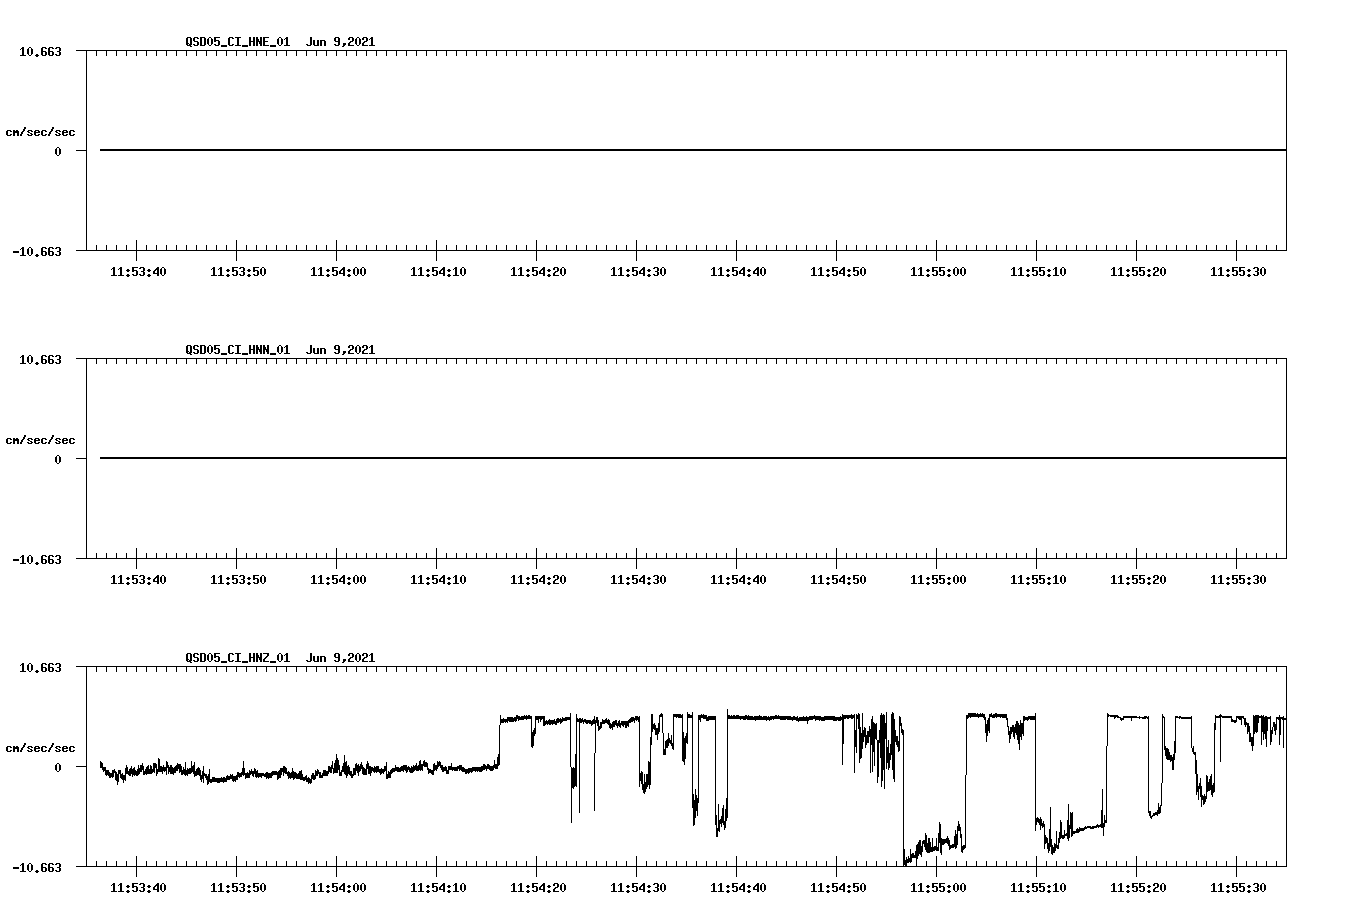The width and height of the screenshot is (1358, 924).
Task: Click 11:55:20 time label under HNE plot
Action: point(1138,271)
